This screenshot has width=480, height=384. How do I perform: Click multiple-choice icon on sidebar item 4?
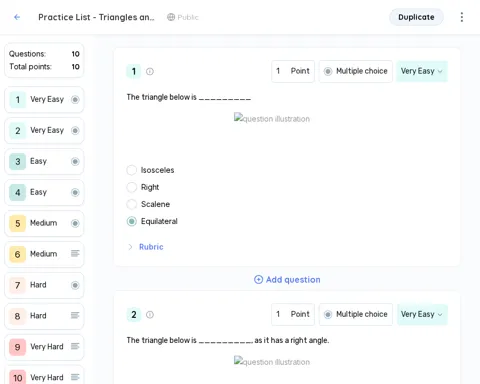pyautogui.click(x=75, y=192)
